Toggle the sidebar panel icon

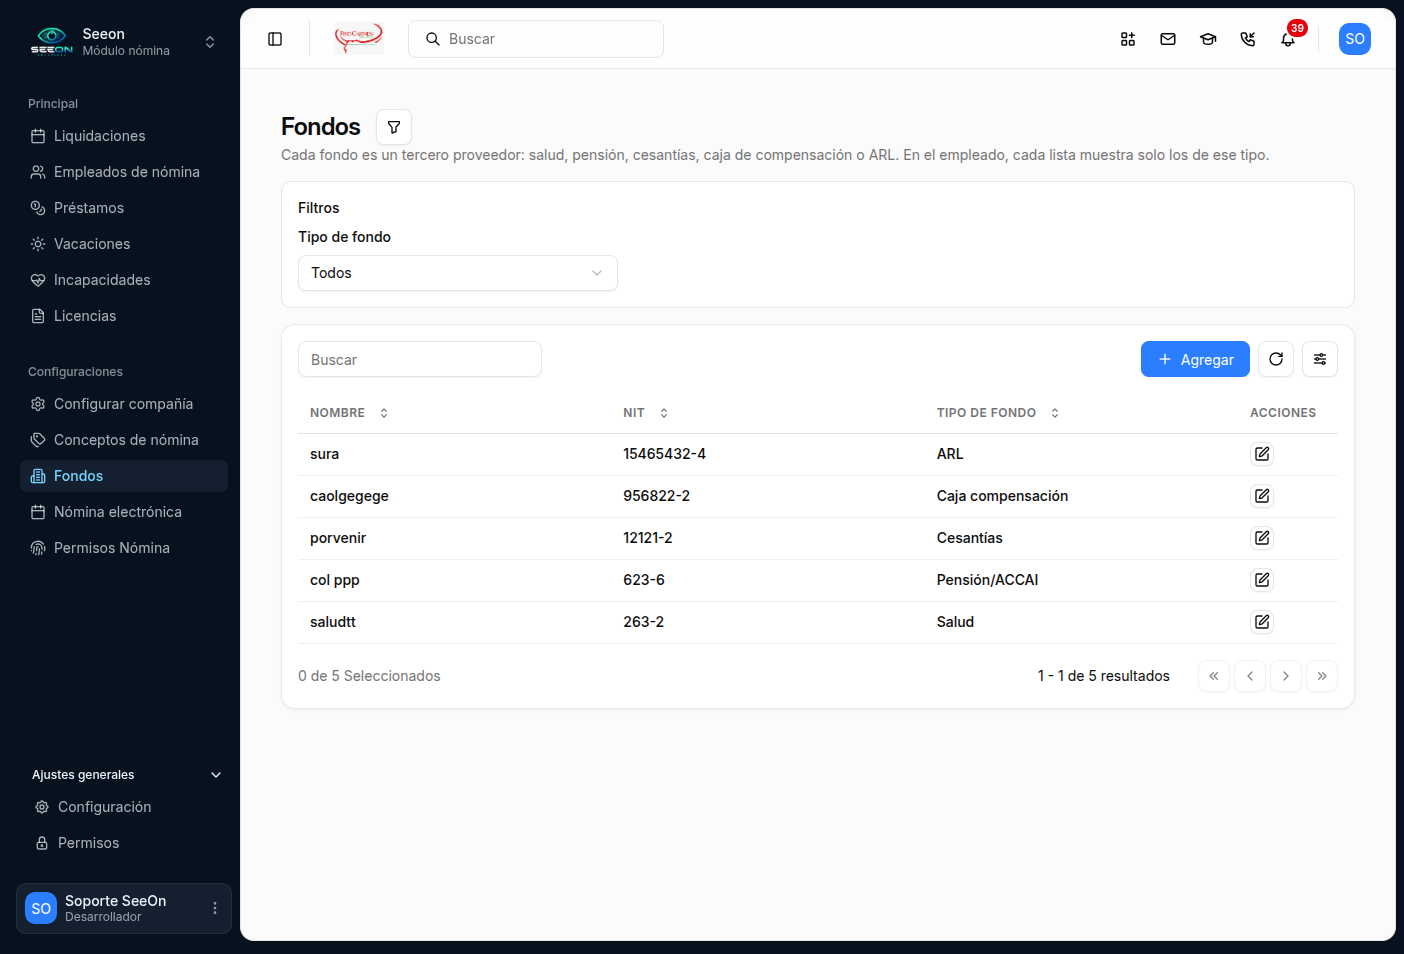pyautogui.click(x=275, y=39)
